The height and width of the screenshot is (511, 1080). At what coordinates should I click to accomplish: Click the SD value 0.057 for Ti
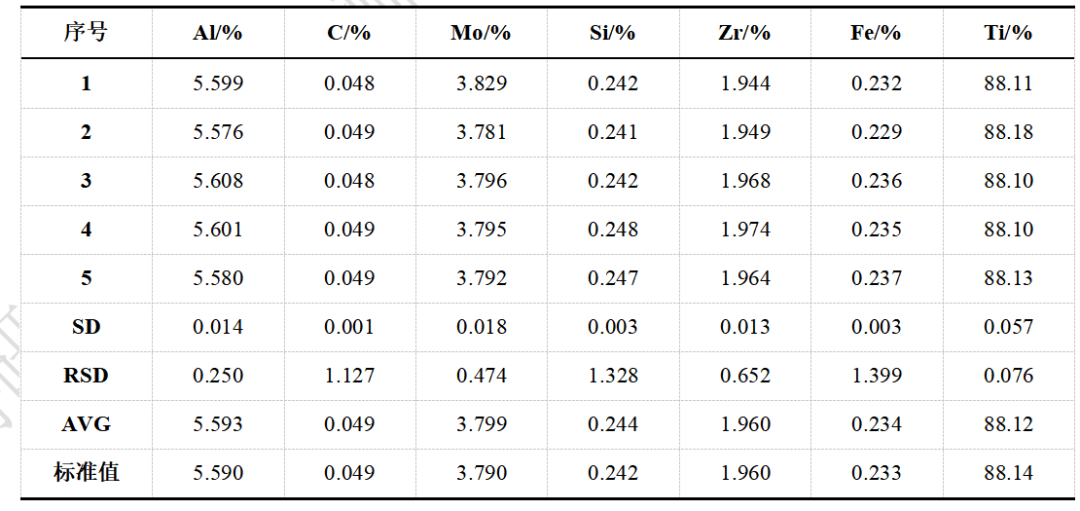pos(1008,327)
